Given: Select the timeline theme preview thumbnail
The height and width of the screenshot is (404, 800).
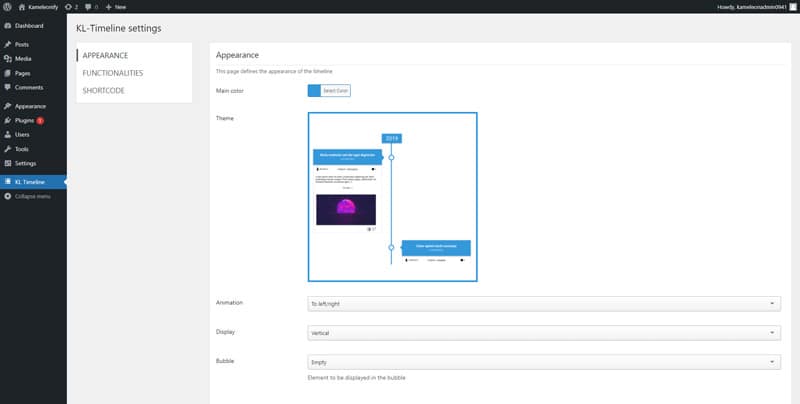Looking at the screenshot, I should click(x=392, y=196).
